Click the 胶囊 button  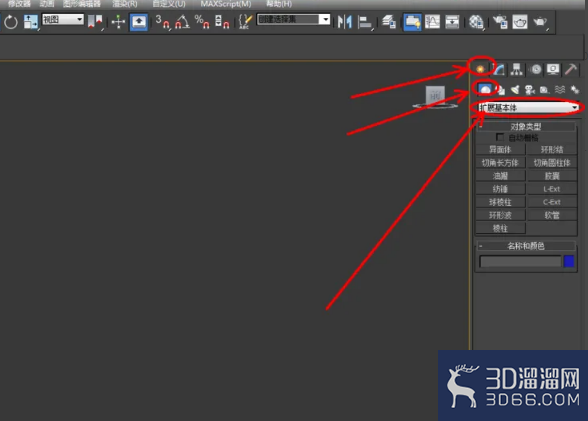(552, 176)
